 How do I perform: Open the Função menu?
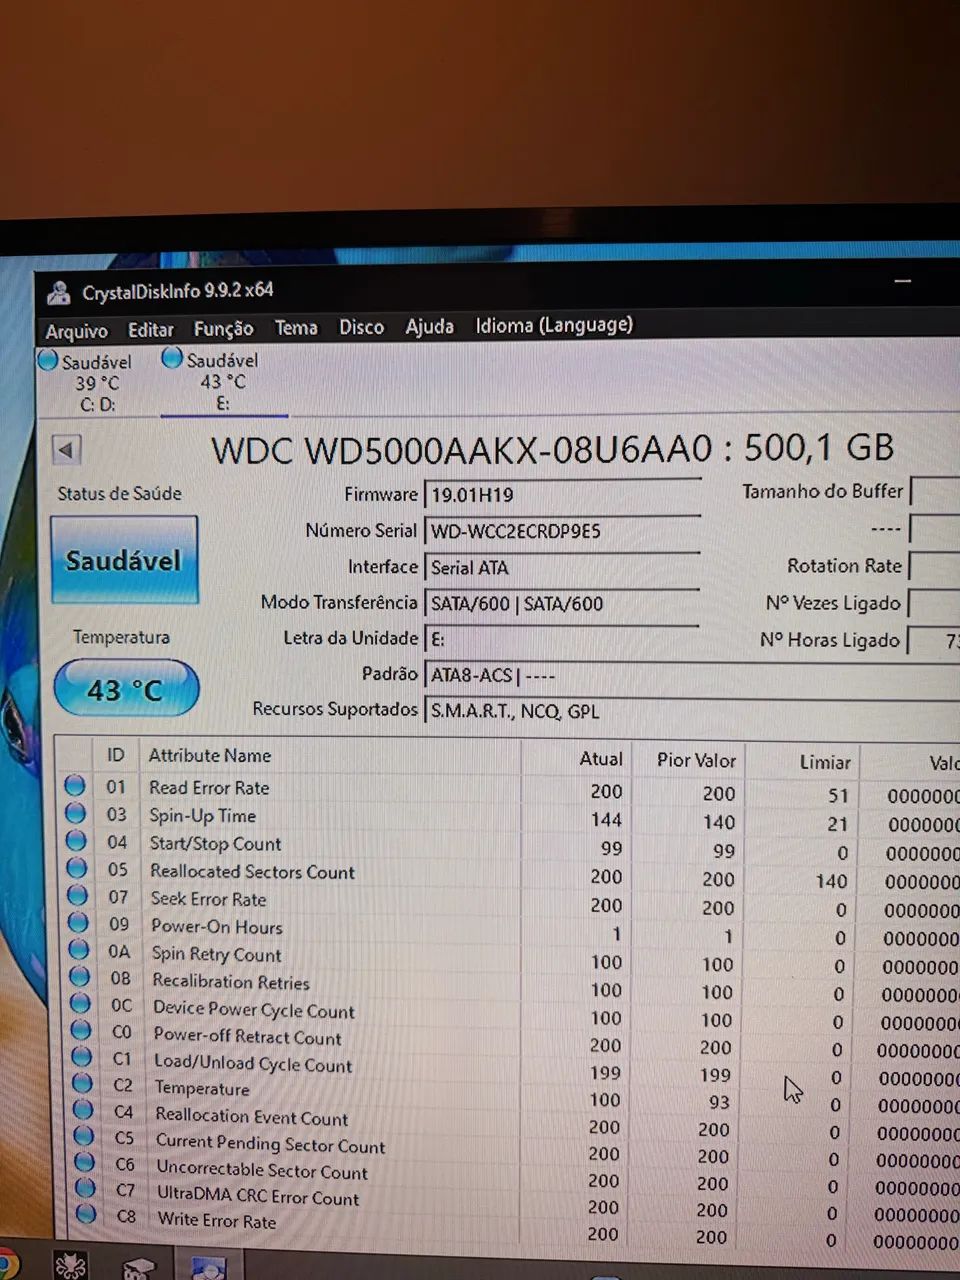coord(224,329)
